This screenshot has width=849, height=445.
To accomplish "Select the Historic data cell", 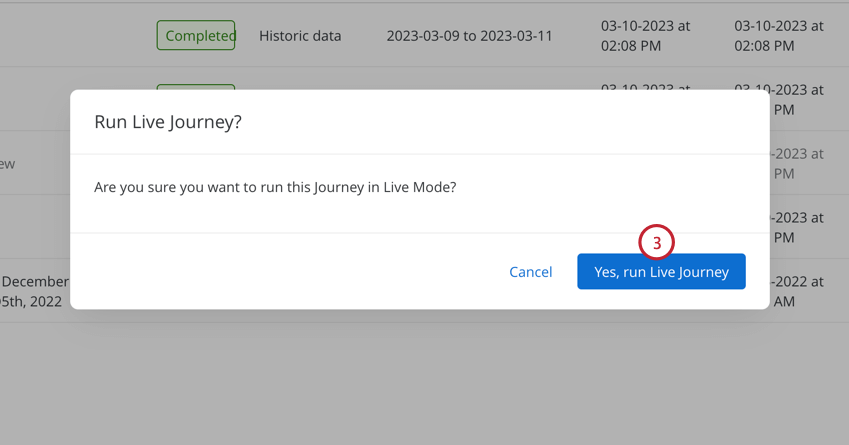I will point(300,36).
